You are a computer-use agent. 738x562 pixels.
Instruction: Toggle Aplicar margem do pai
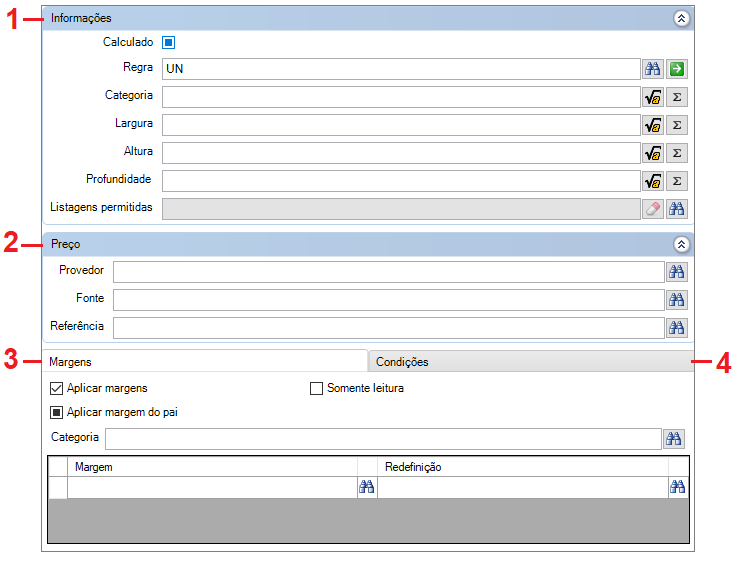click(x=56, y=412)
